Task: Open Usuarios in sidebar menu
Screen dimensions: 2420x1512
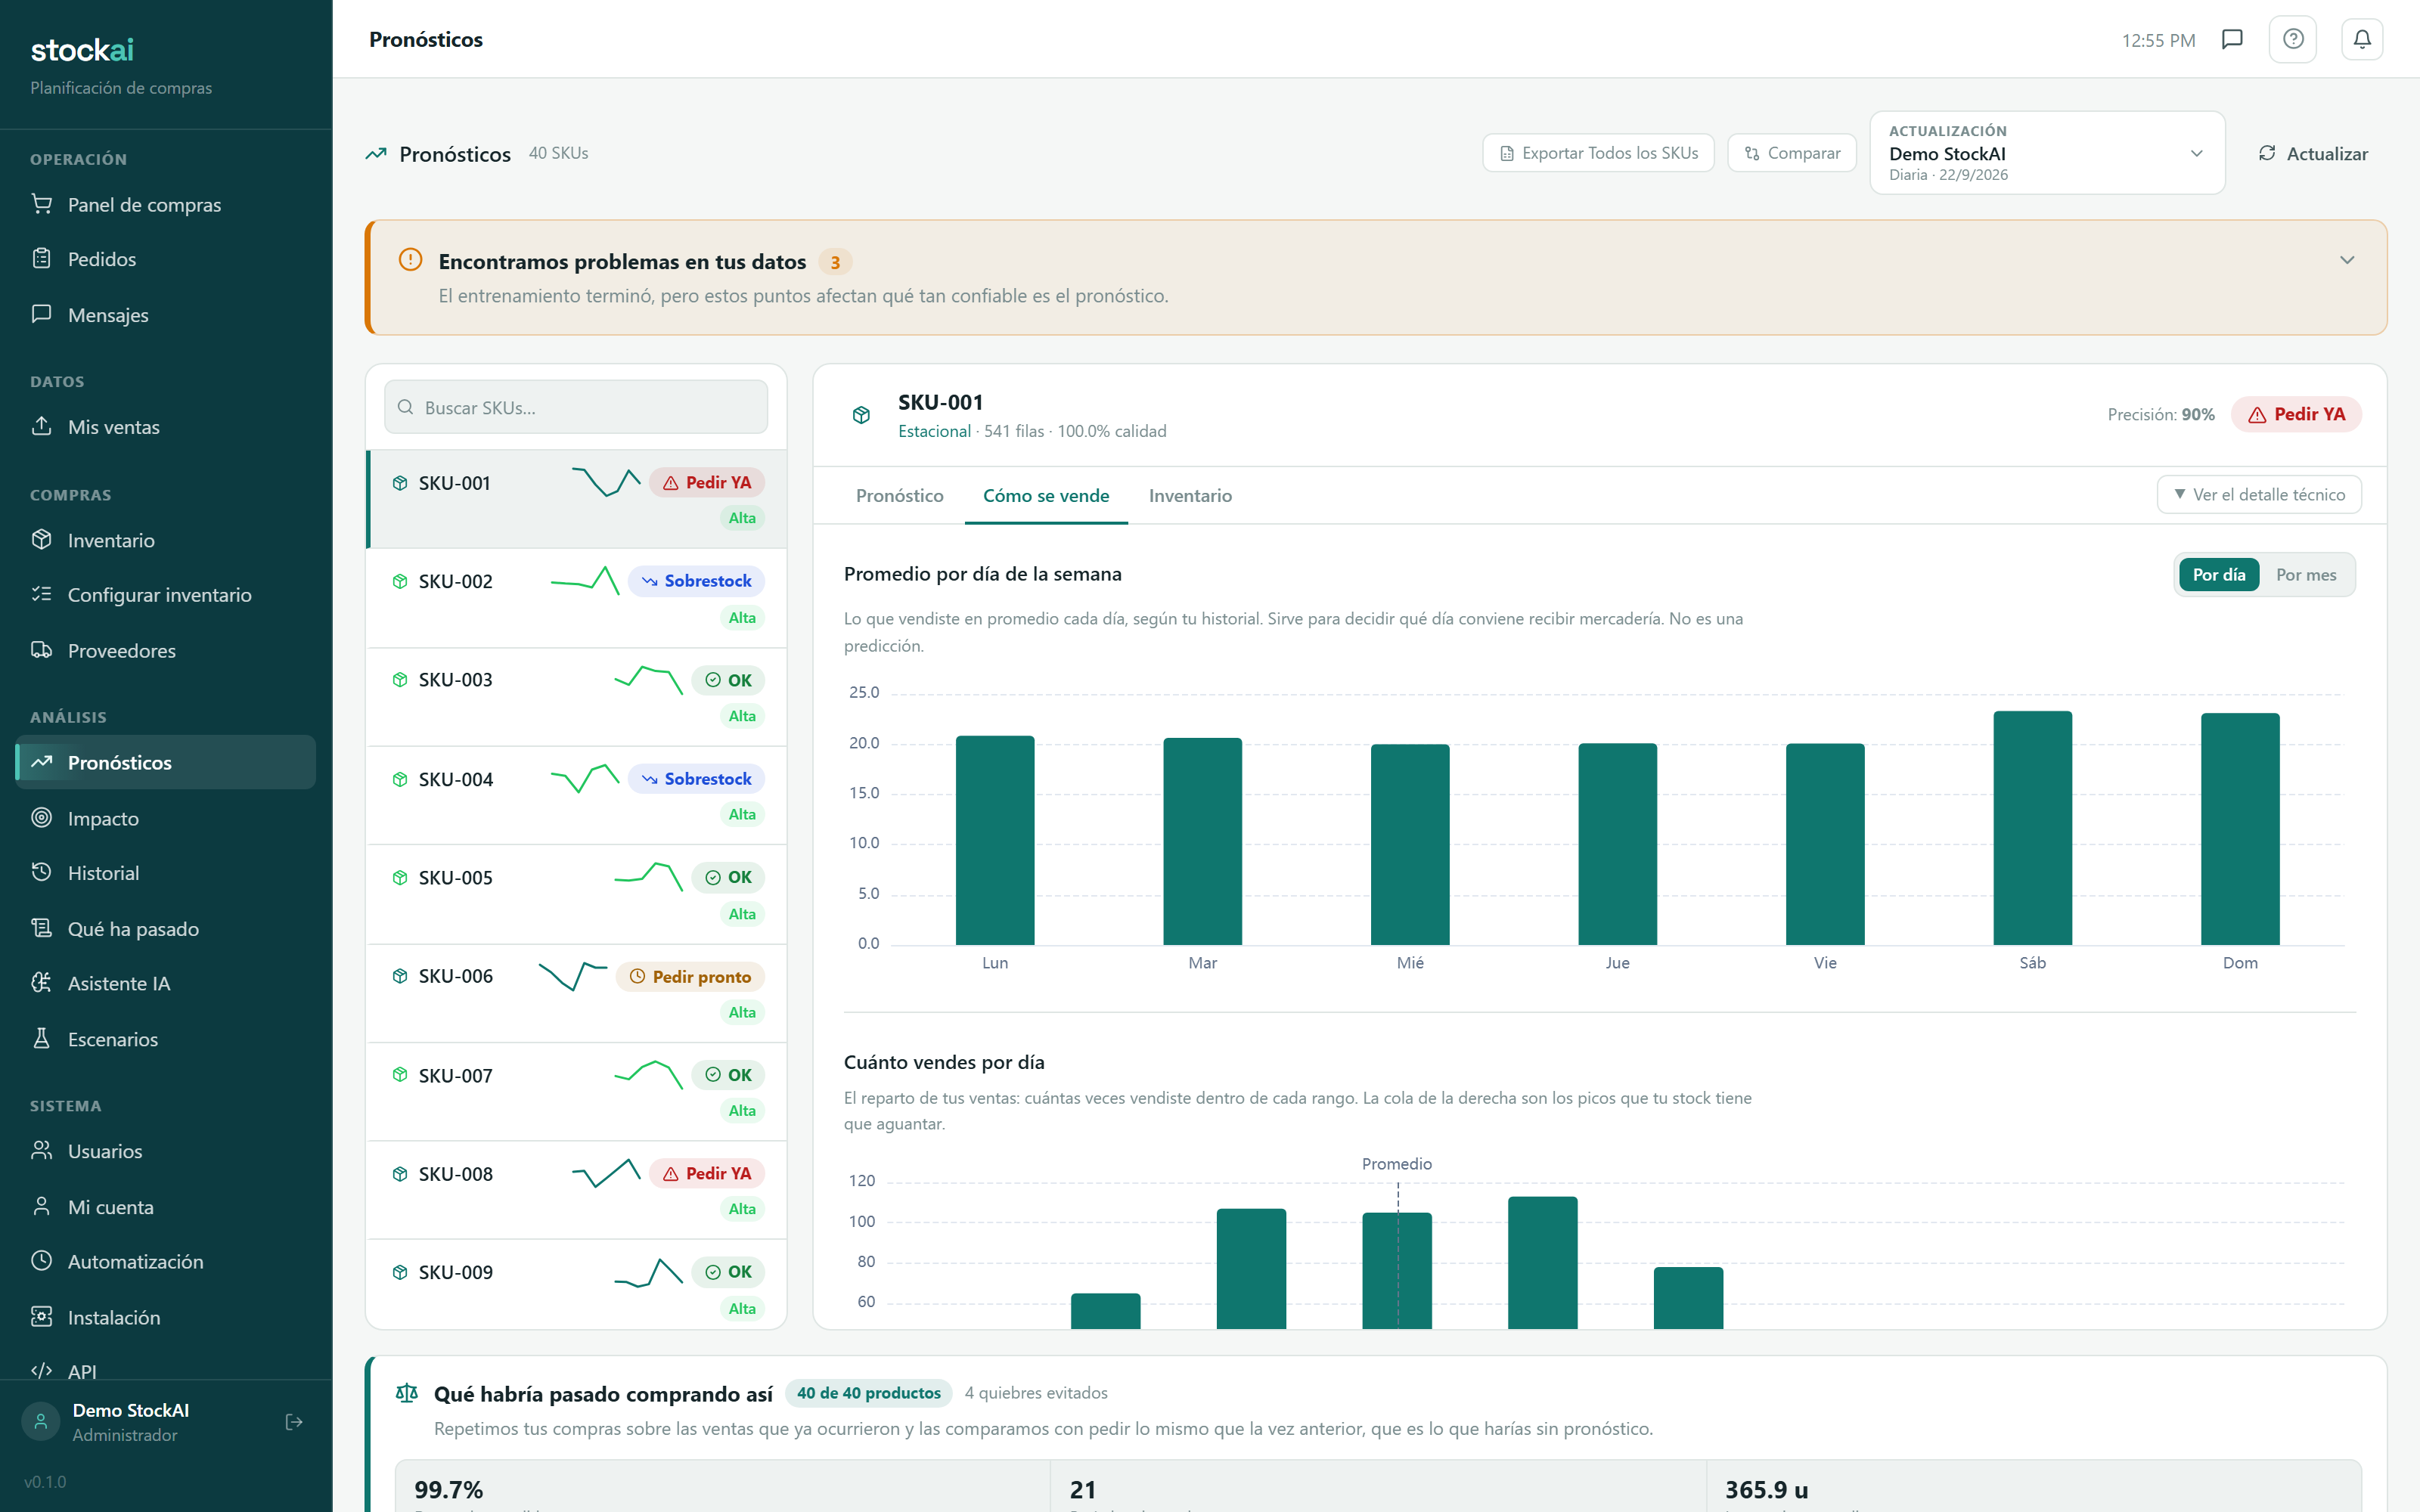Action: tap(166, 1151)
